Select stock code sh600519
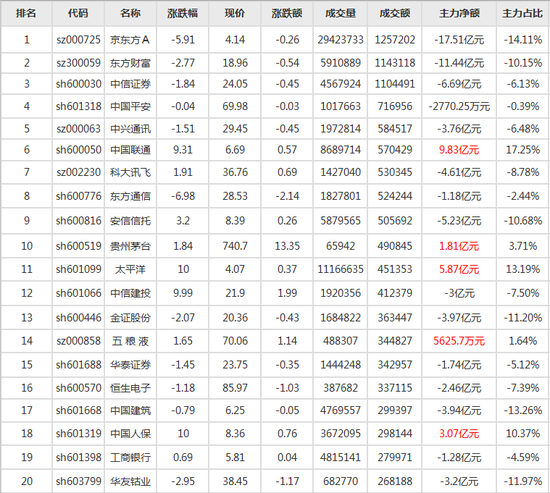Image resolution: width=550 pixels, height=493 pixels. tap(78, 246)
